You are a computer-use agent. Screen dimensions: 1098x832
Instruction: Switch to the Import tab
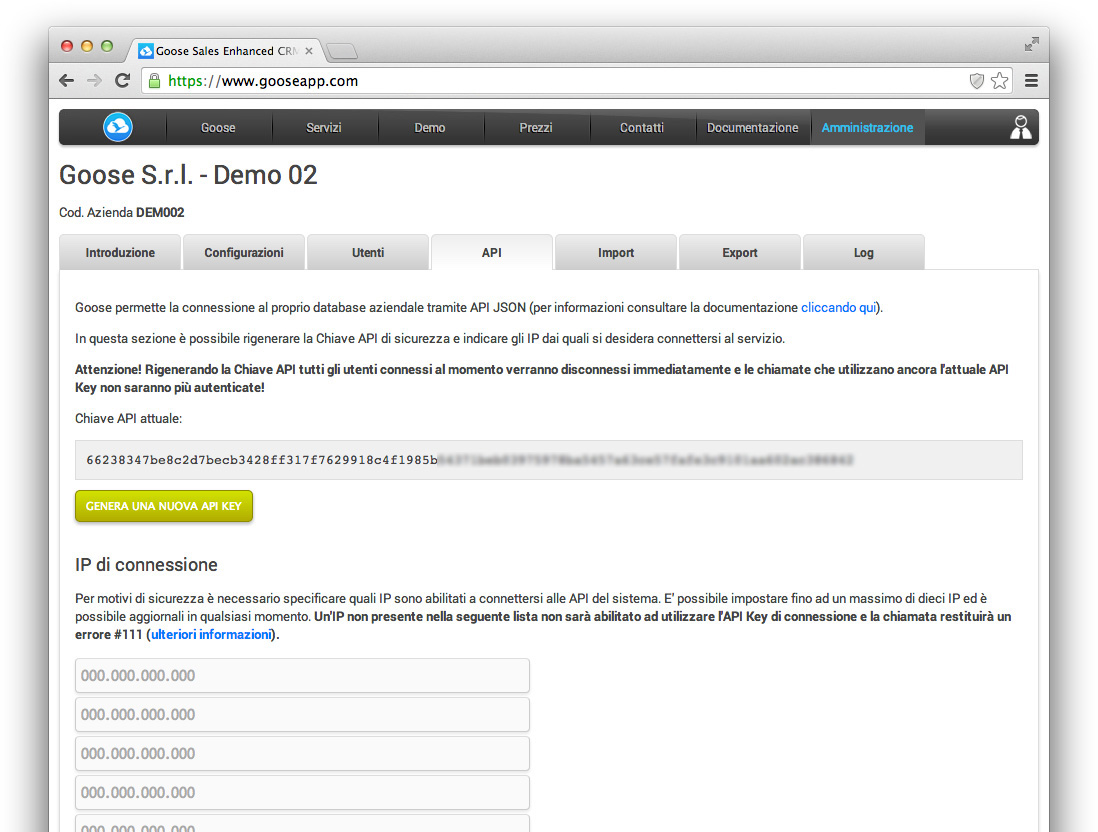pos(616,252)
